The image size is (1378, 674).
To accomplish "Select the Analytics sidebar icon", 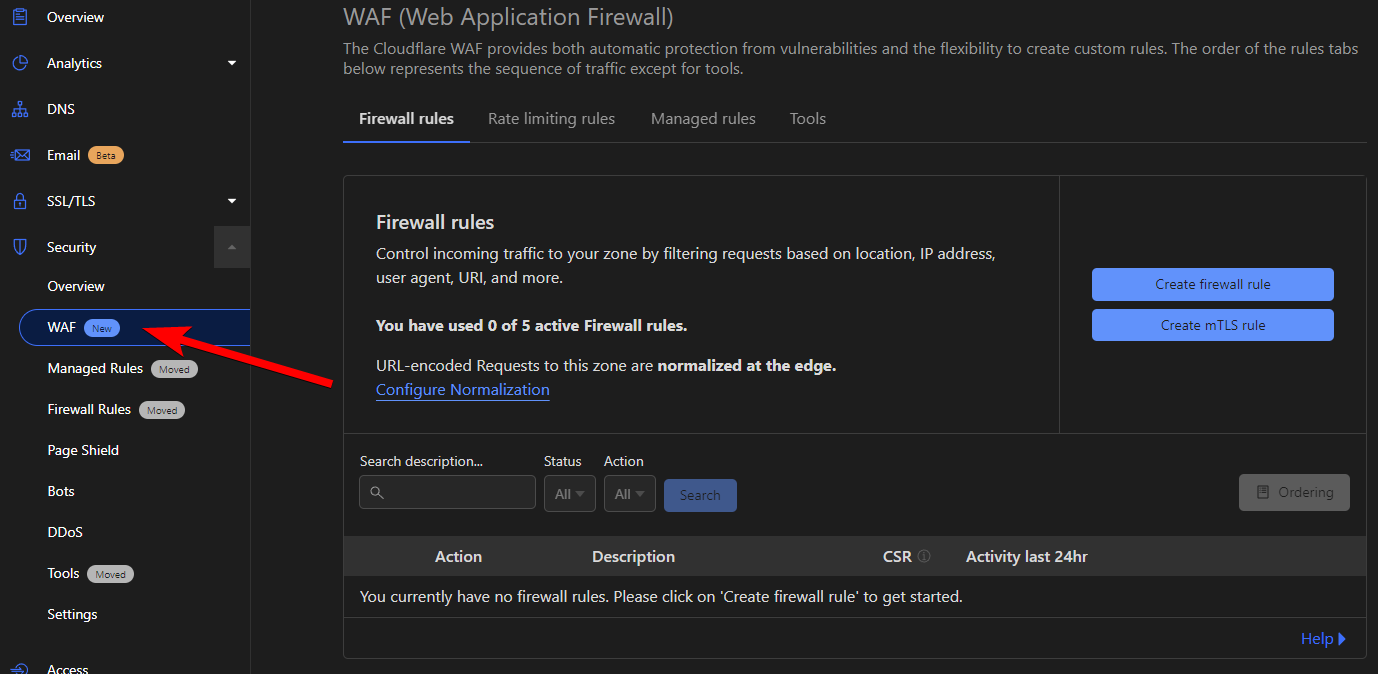I will pos(20,62).
